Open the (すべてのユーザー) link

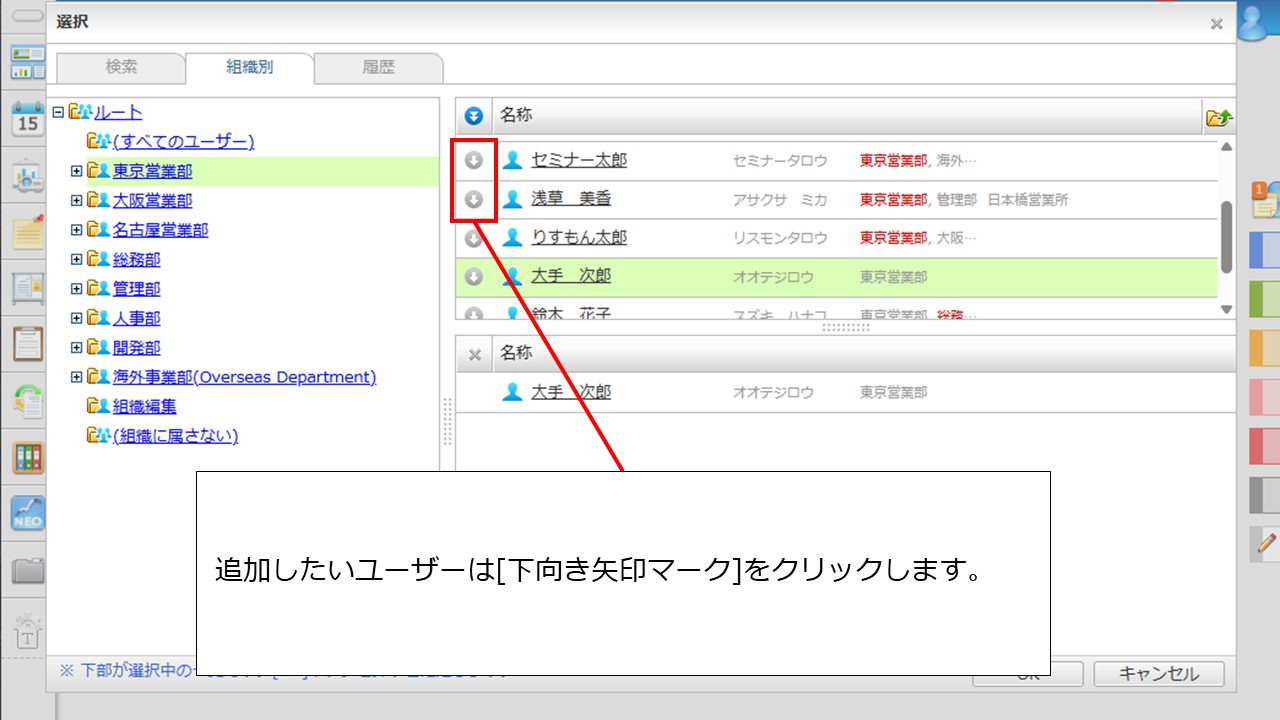click(x=183, y=141)
